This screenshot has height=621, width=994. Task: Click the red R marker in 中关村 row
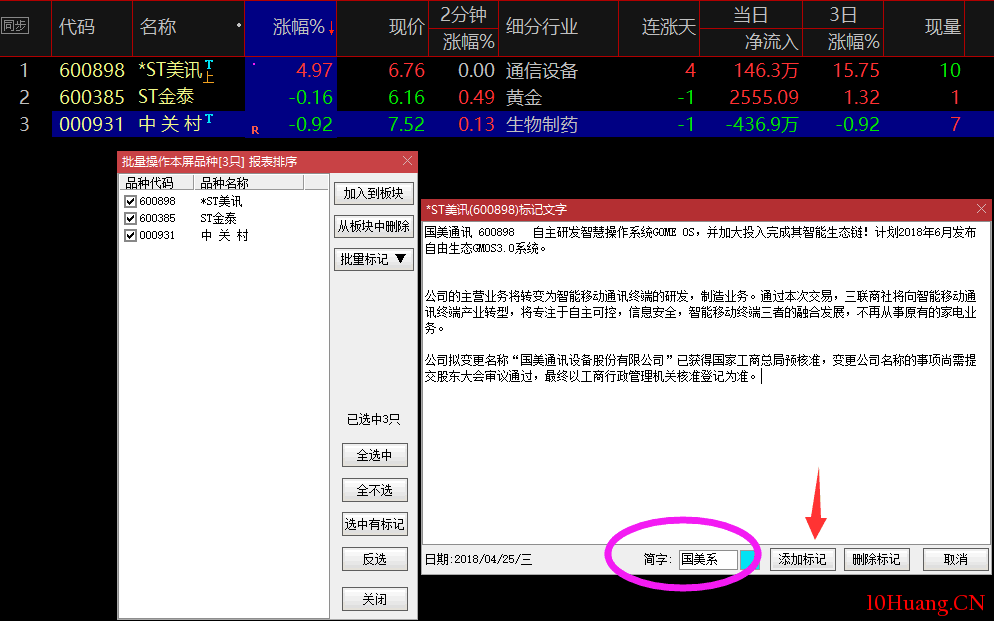(x=255, y=130)
